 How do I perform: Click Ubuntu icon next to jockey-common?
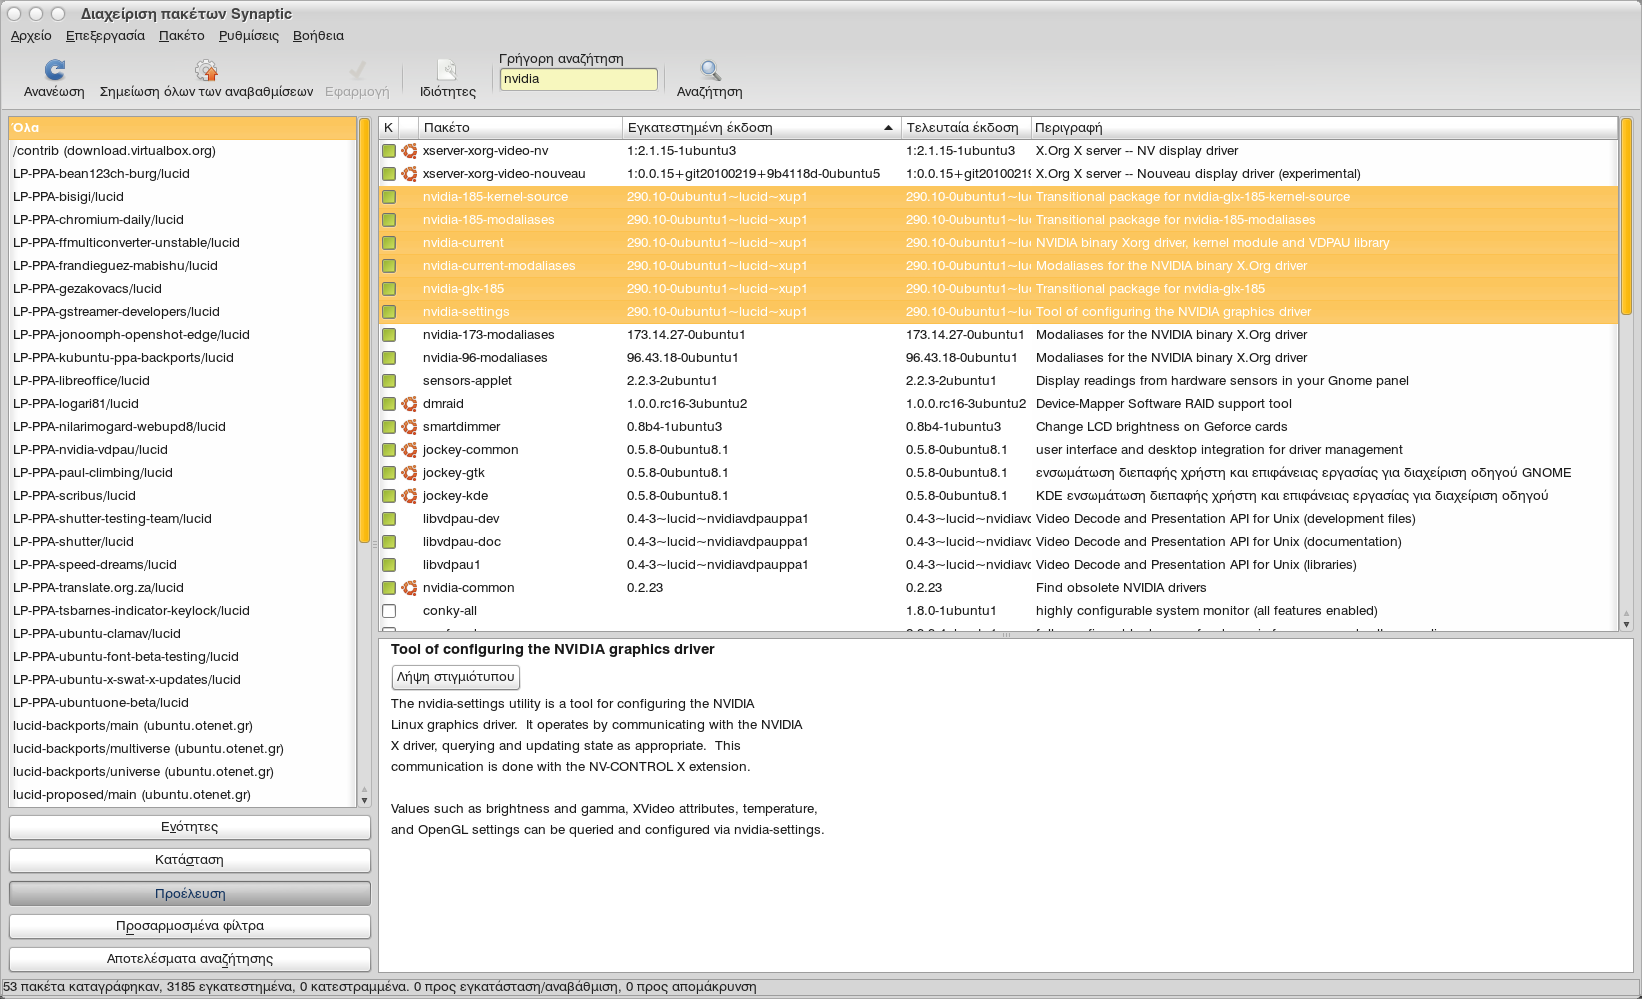click(409, 450)
